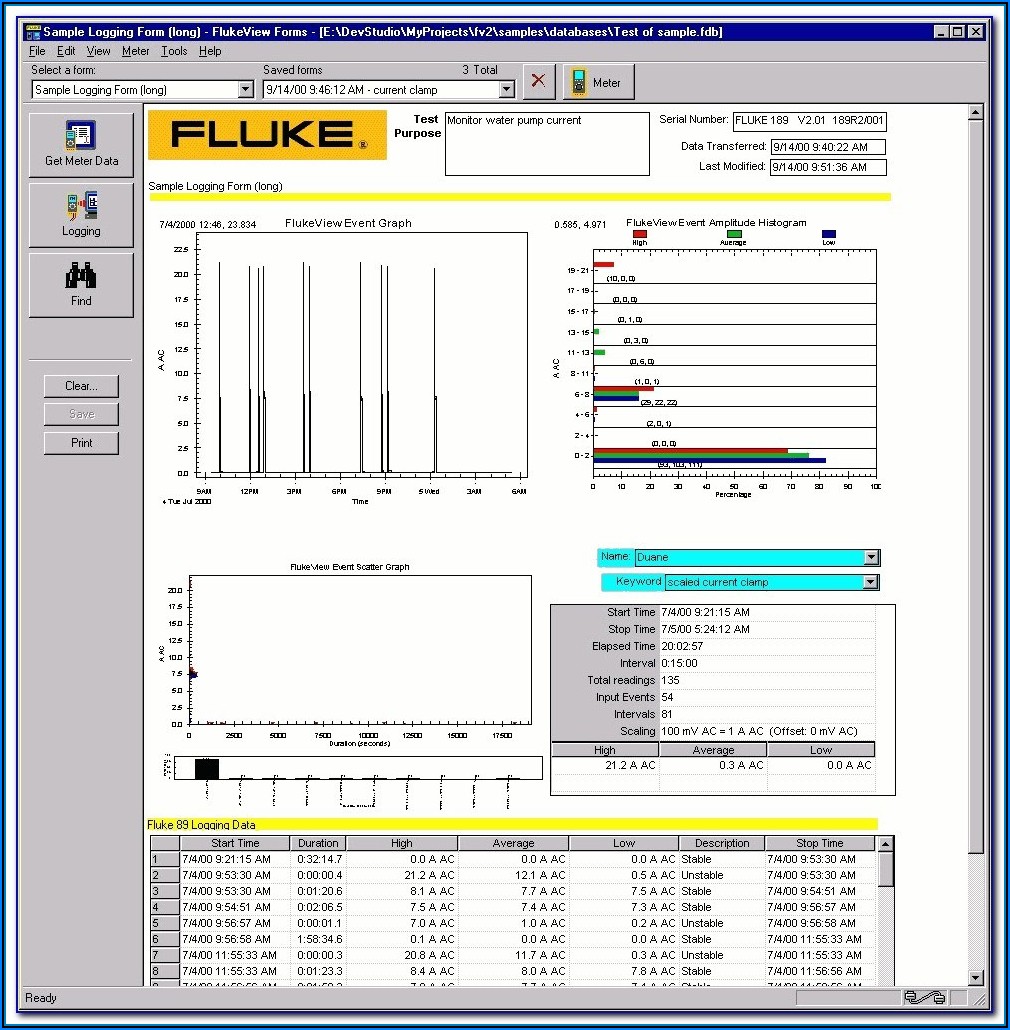Click the red High legend swatch

640,233
